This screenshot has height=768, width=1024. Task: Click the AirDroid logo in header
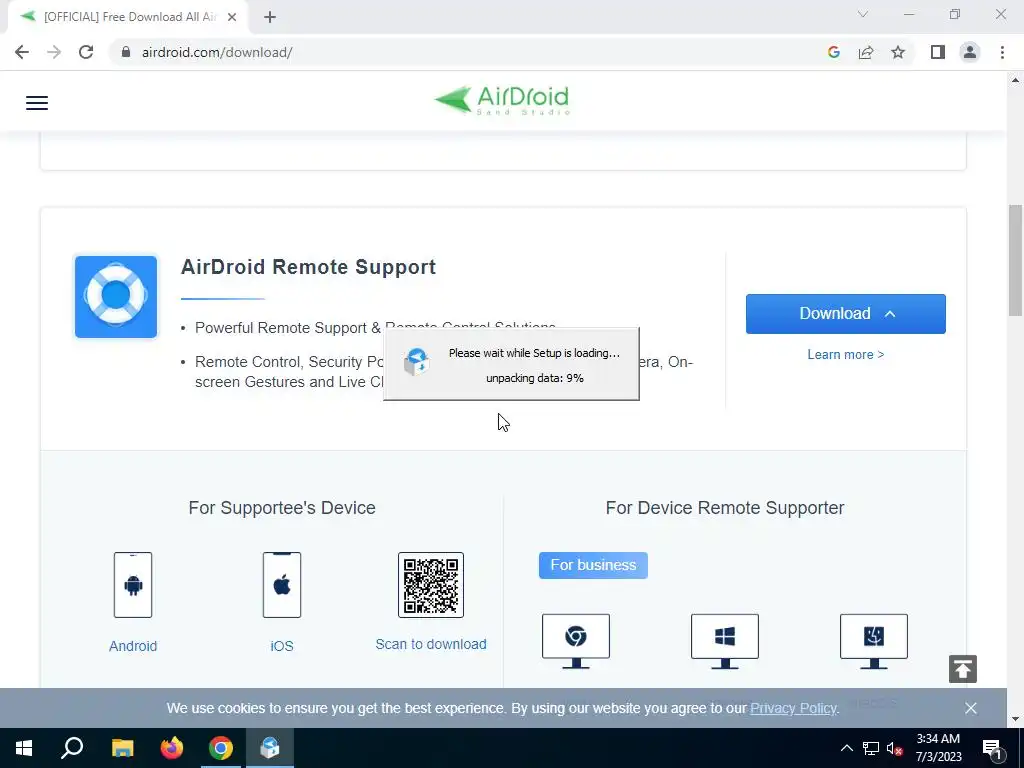coord(502,100)
